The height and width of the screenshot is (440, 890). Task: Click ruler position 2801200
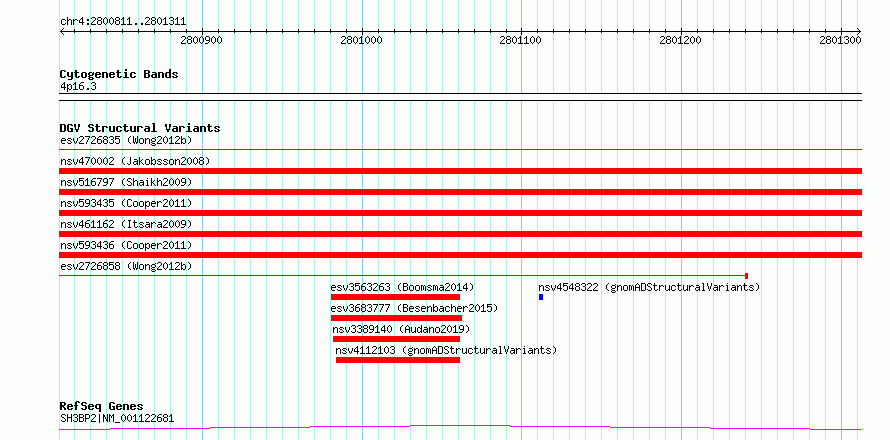click(681, 40)
